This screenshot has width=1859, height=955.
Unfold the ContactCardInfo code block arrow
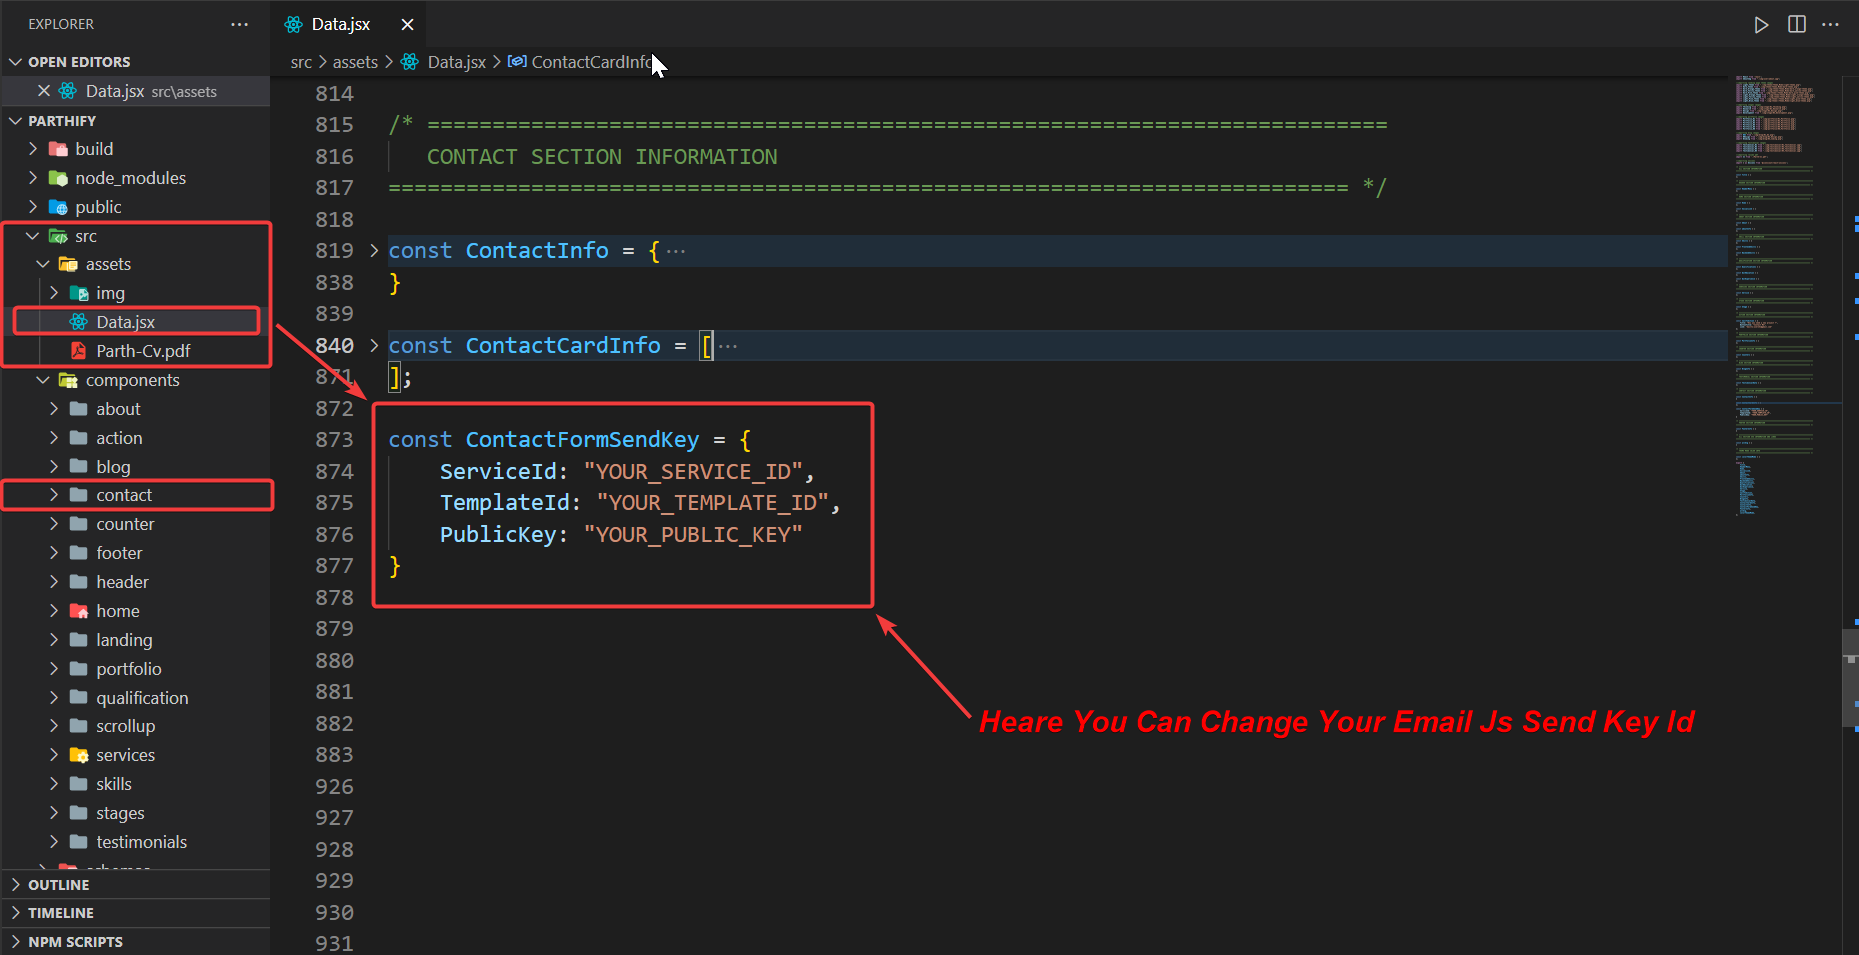point(374,346)
